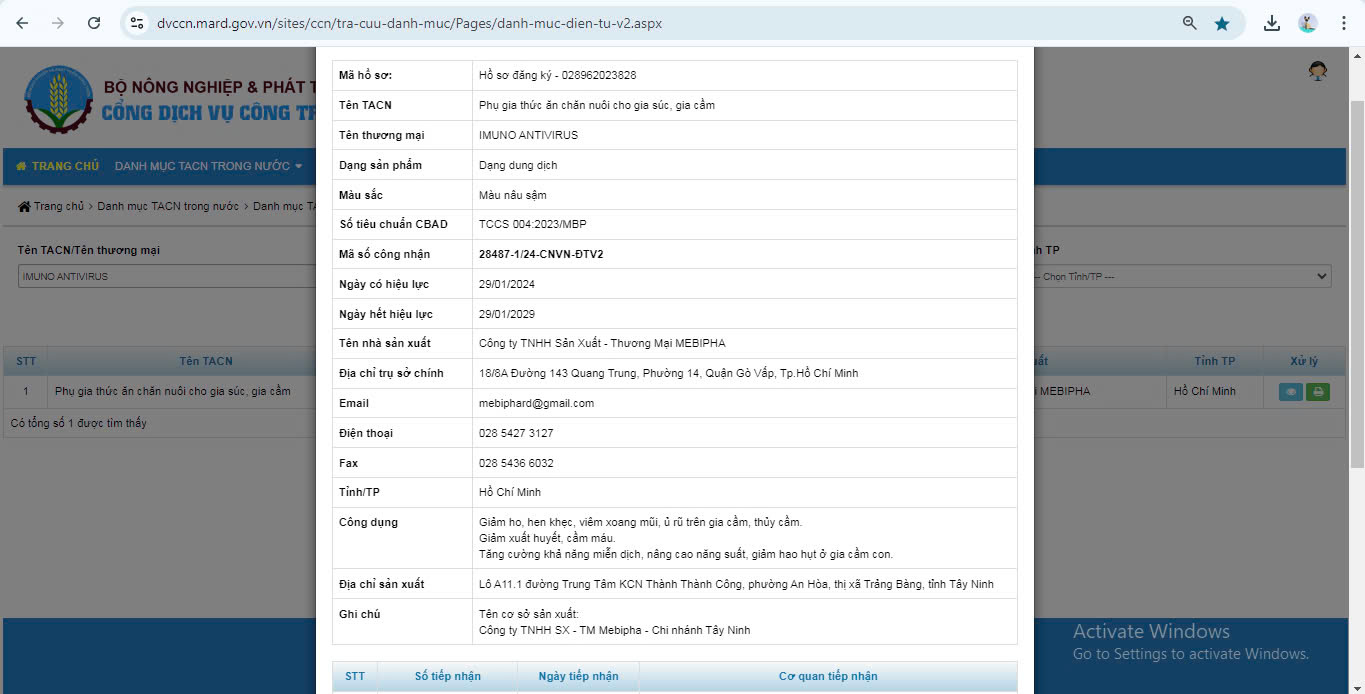1365x694 pixels.
Task: View record details with the eye button
Action: [x=1290, y=392]
